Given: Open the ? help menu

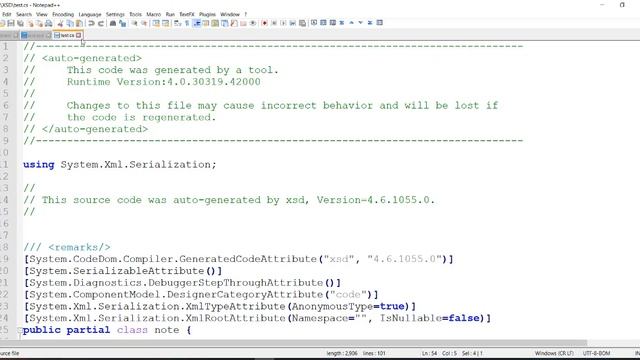Looking at the screenshot, I should tap(246, 14).
